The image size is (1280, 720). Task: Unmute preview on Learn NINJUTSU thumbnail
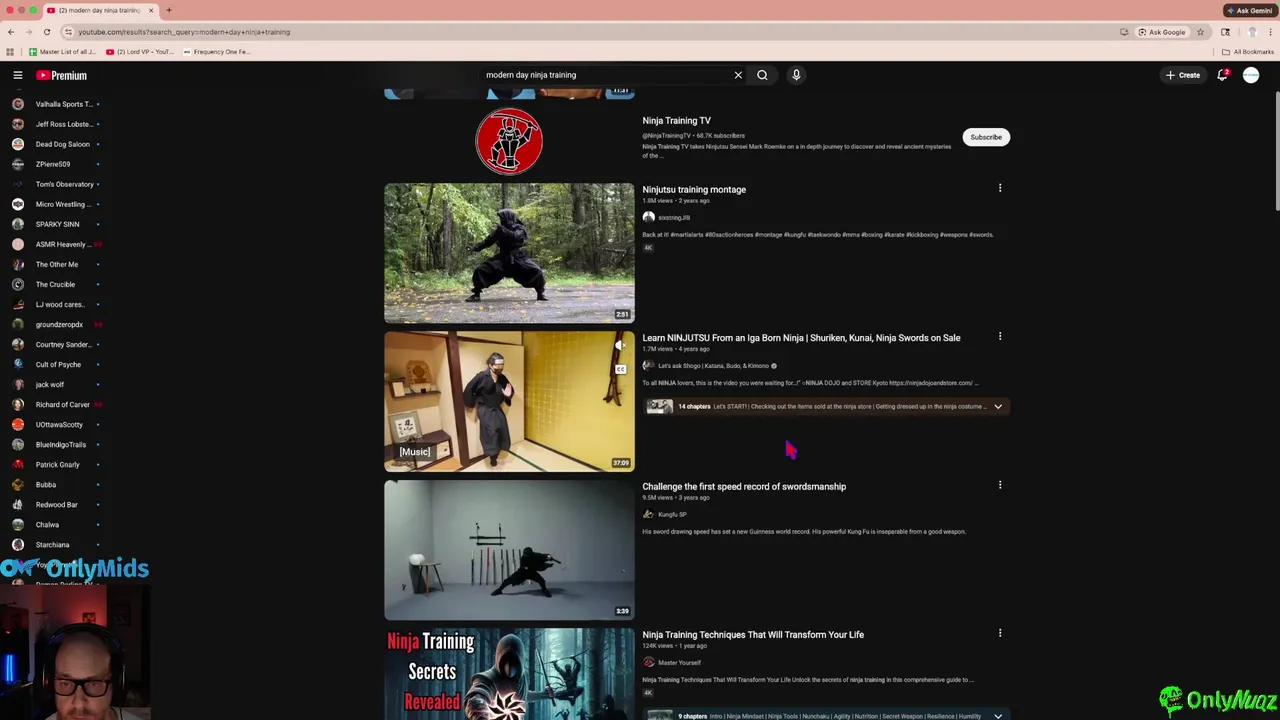[x=620, y=346]
